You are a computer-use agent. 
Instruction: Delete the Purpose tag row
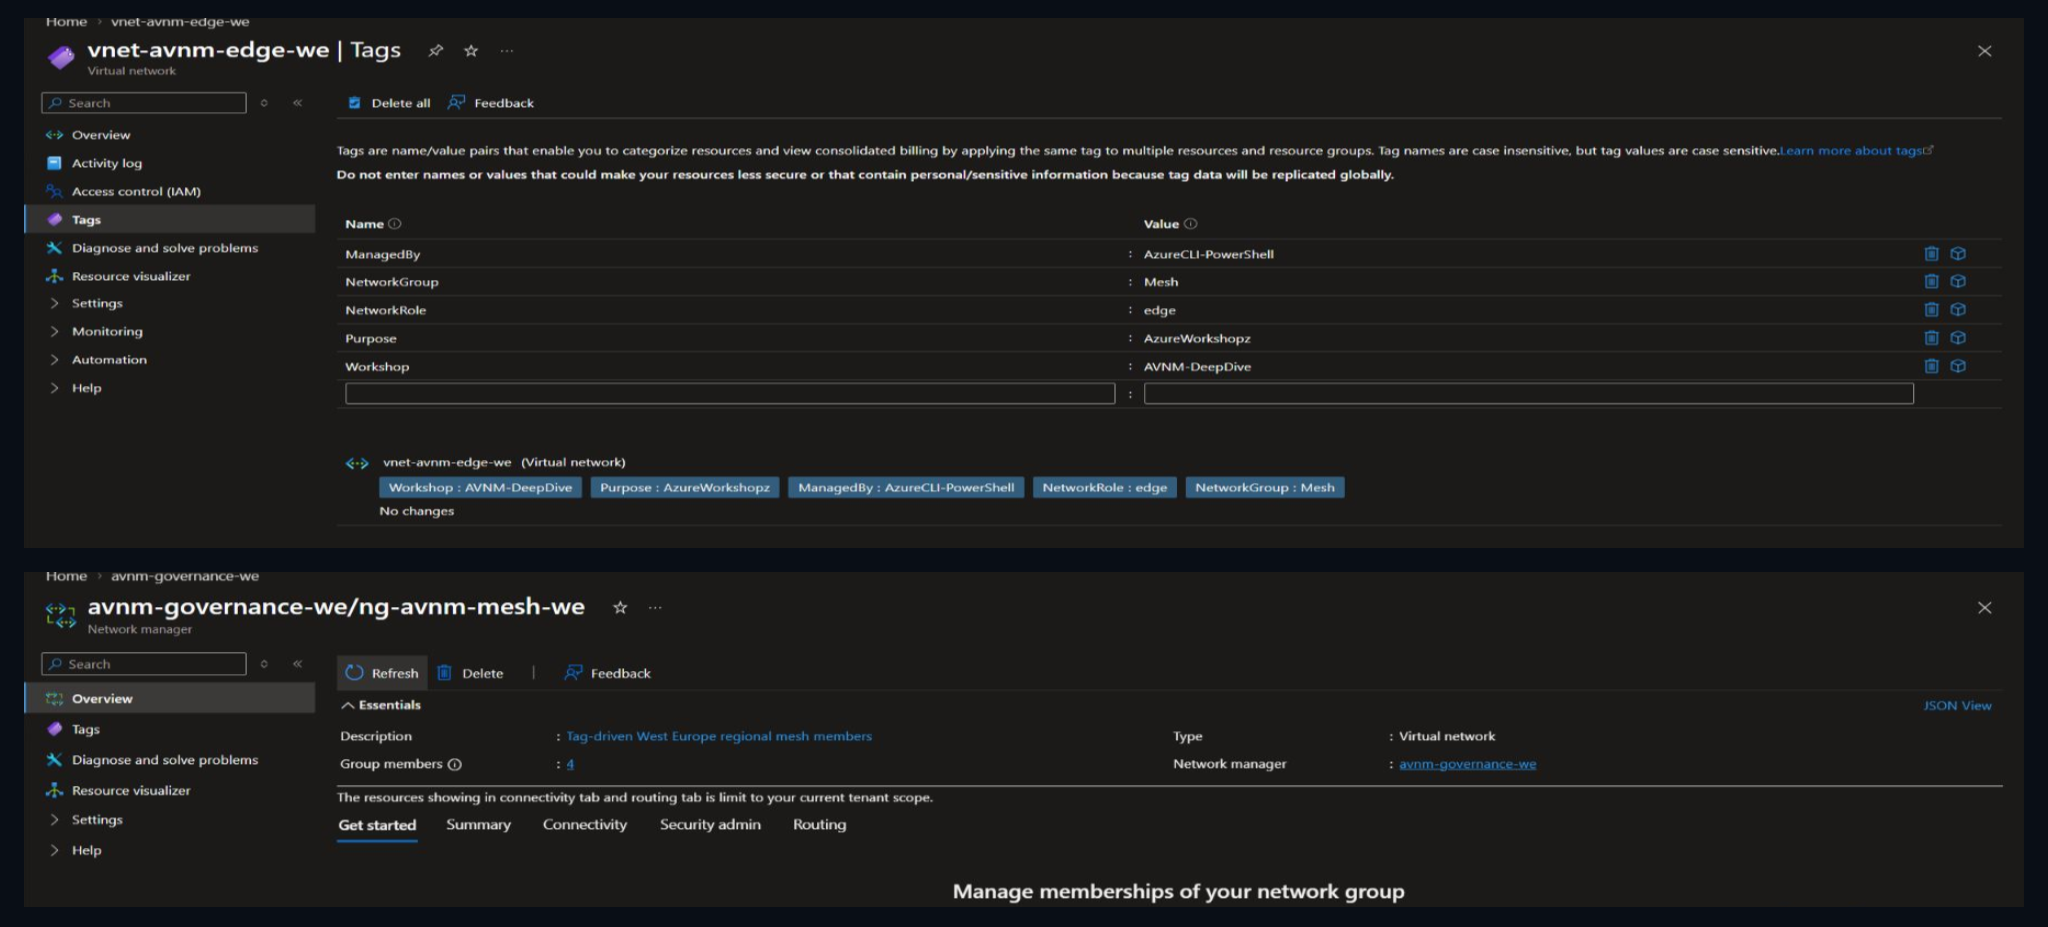click(x=1931, y=338)
